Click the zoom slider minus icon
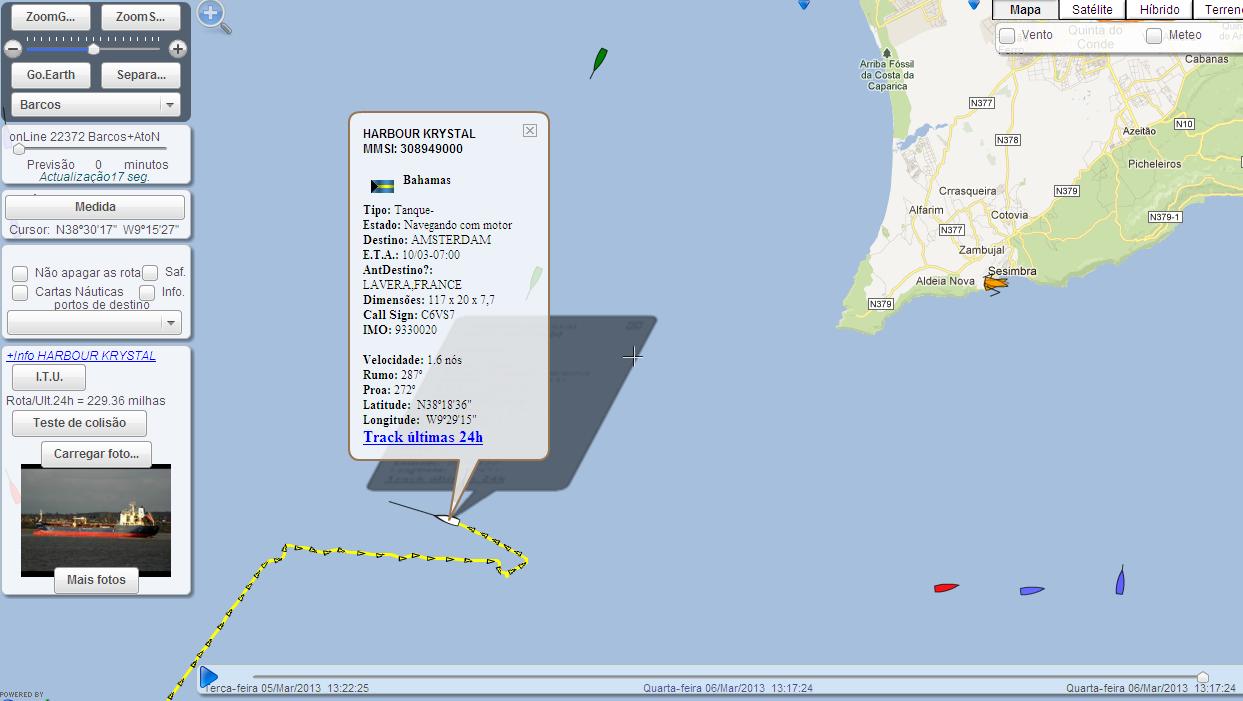The image size is (1243, 701). (x=13, y=49)
